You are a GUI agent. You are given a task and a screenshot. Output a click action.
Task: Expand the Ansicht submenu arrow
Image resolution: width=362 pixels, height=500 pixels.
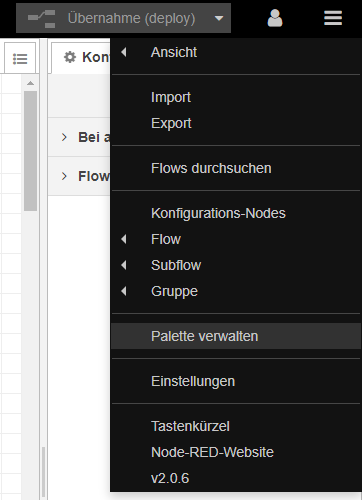[124, 52]
